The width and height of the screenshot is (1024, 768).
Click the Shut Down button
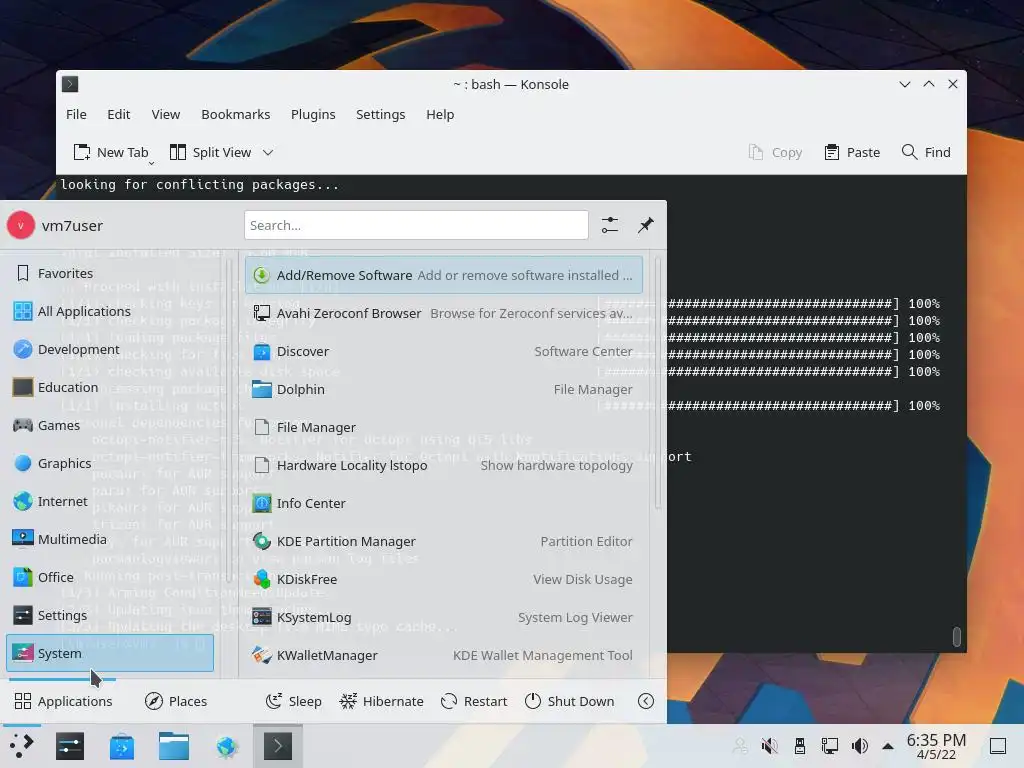tap(569, 701)
